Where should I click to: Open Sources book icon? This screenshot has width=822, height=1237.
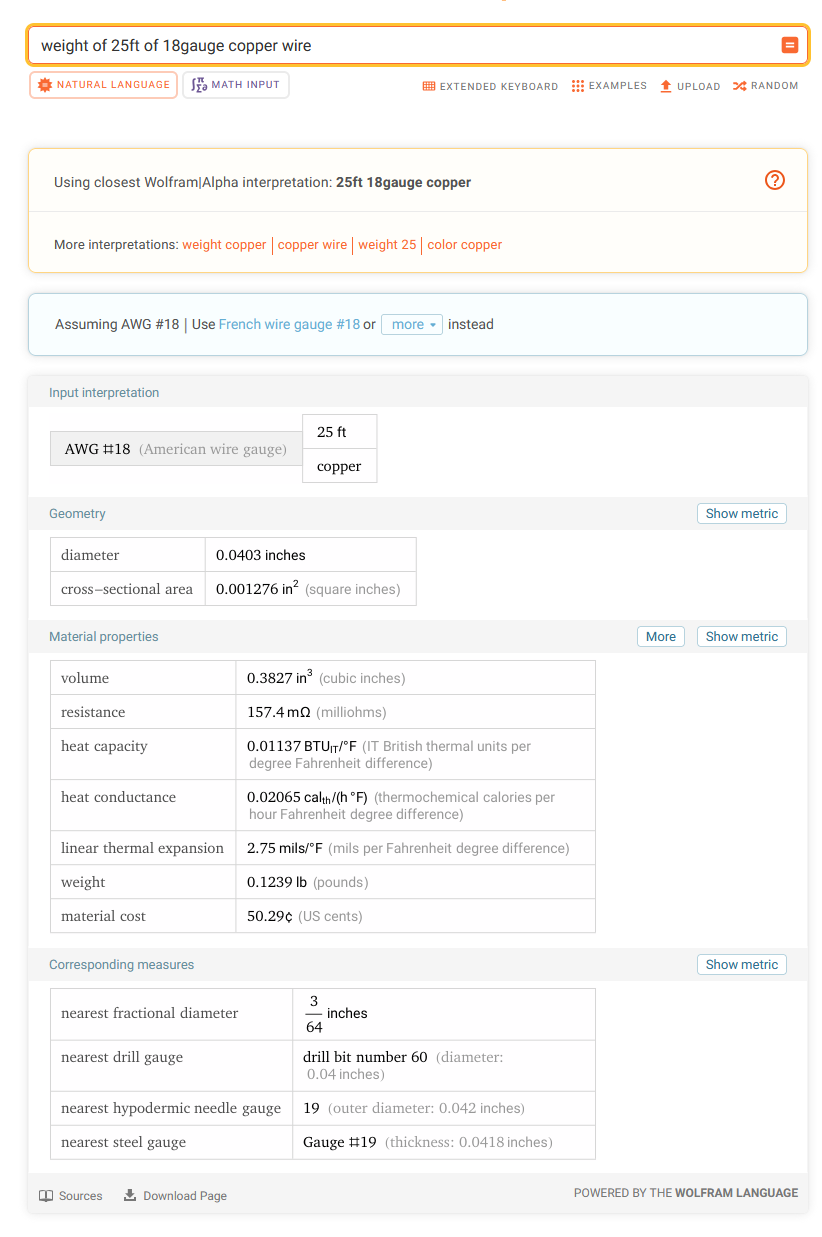click(x=46, y=1196)
